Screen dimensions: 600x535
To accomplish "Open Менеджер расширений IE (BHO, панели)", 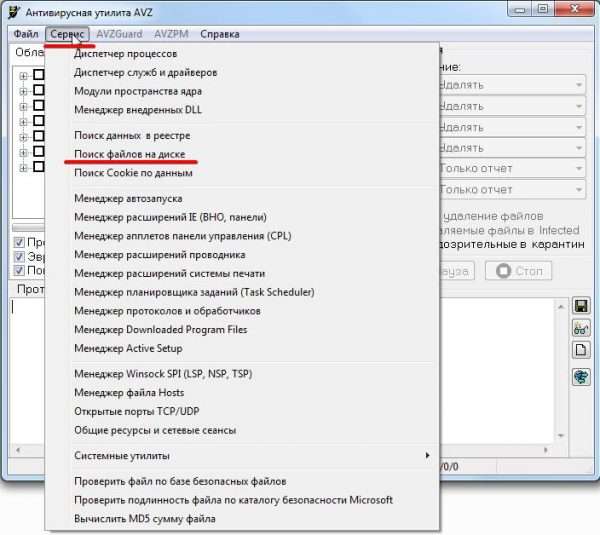I will pyautogui.click(x=170, y=217).
